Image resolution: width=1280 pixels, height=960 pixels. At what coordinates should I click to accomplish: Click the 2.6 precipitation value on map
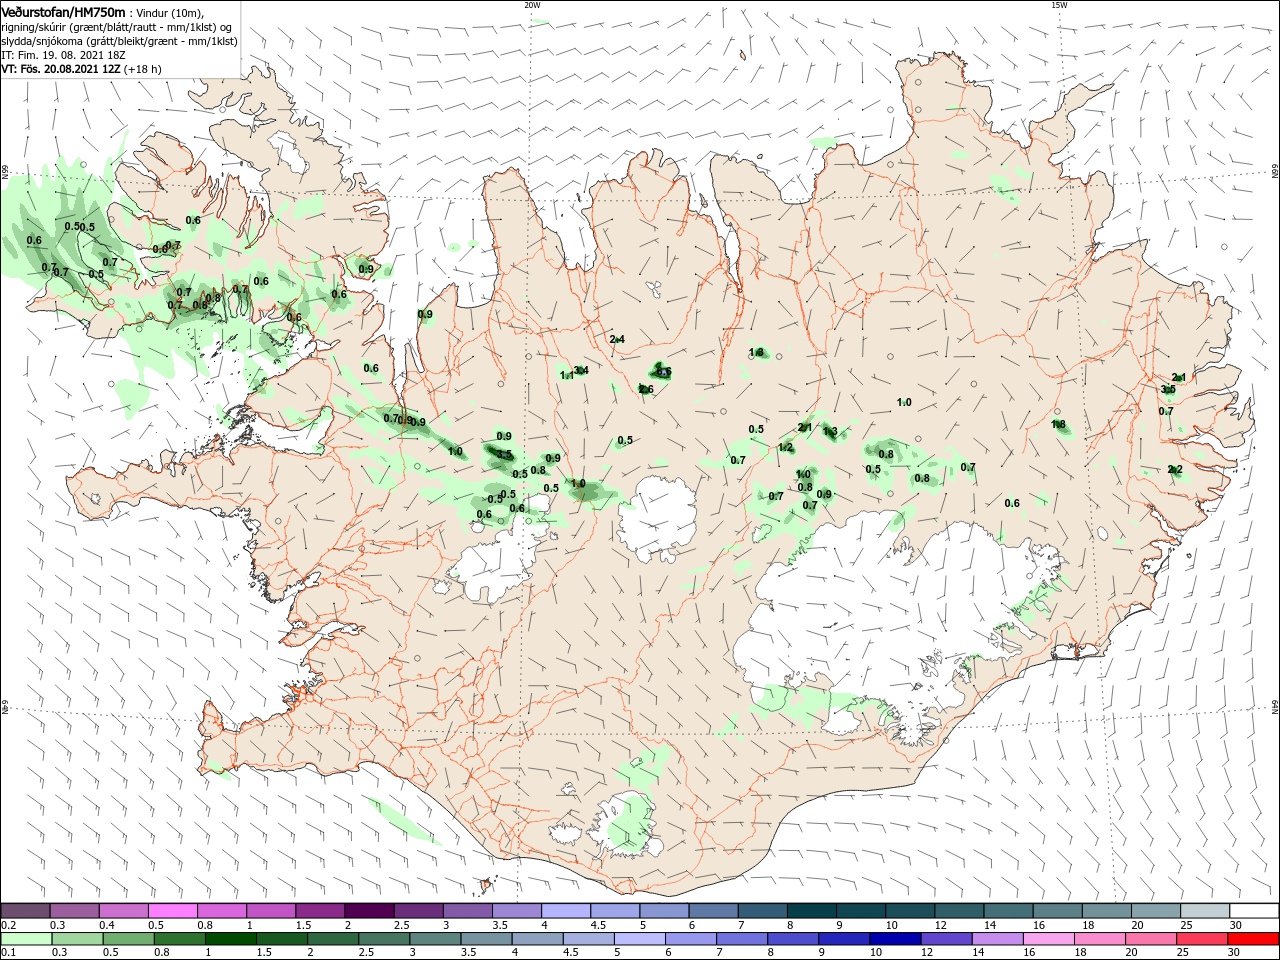click(x=646, y=390)
